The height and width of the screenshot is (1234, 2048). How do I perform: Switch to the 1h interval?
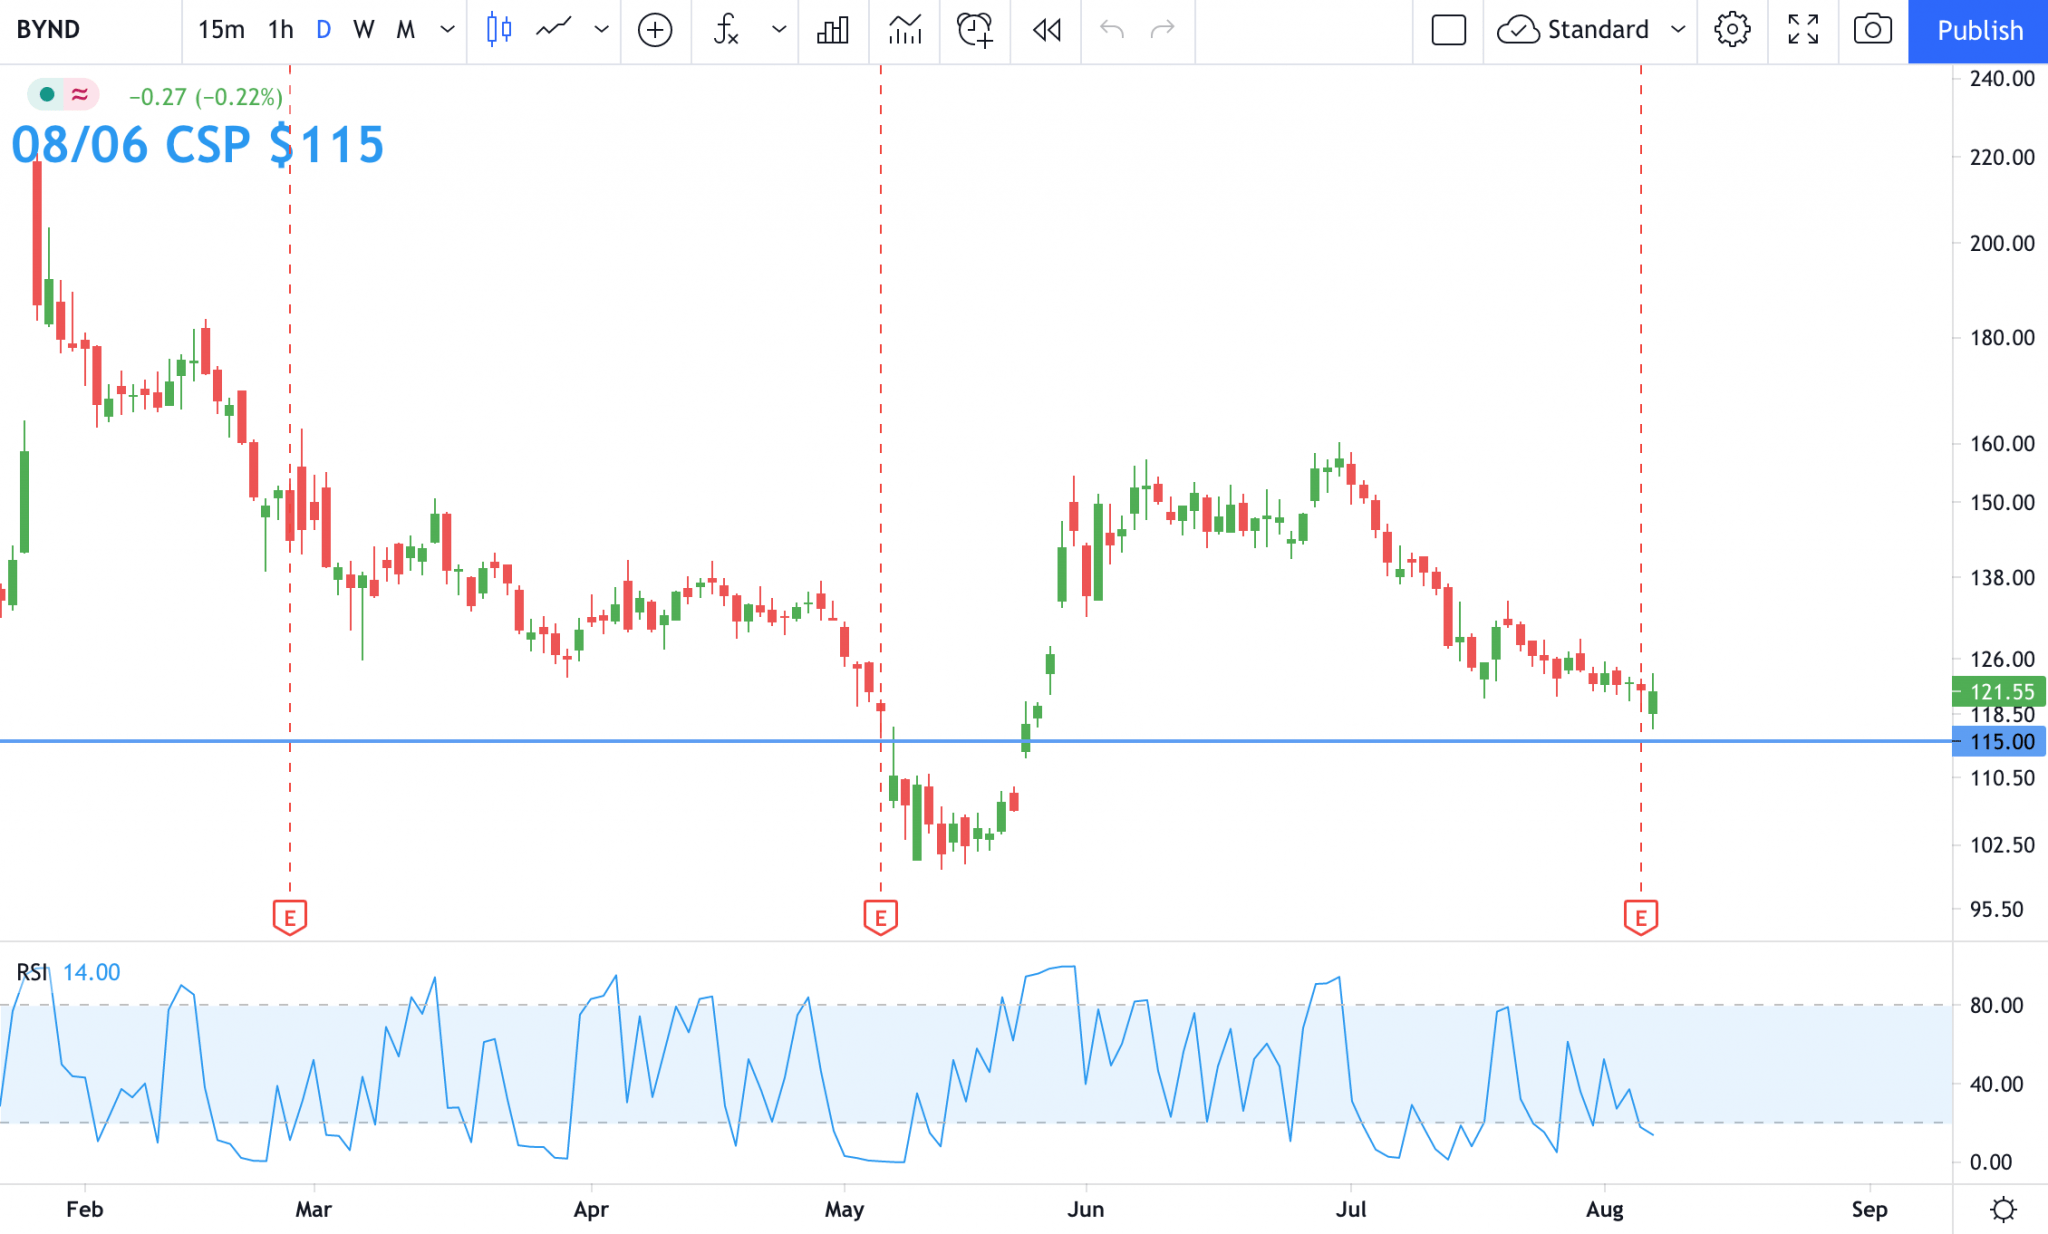[x=281, y=30]
